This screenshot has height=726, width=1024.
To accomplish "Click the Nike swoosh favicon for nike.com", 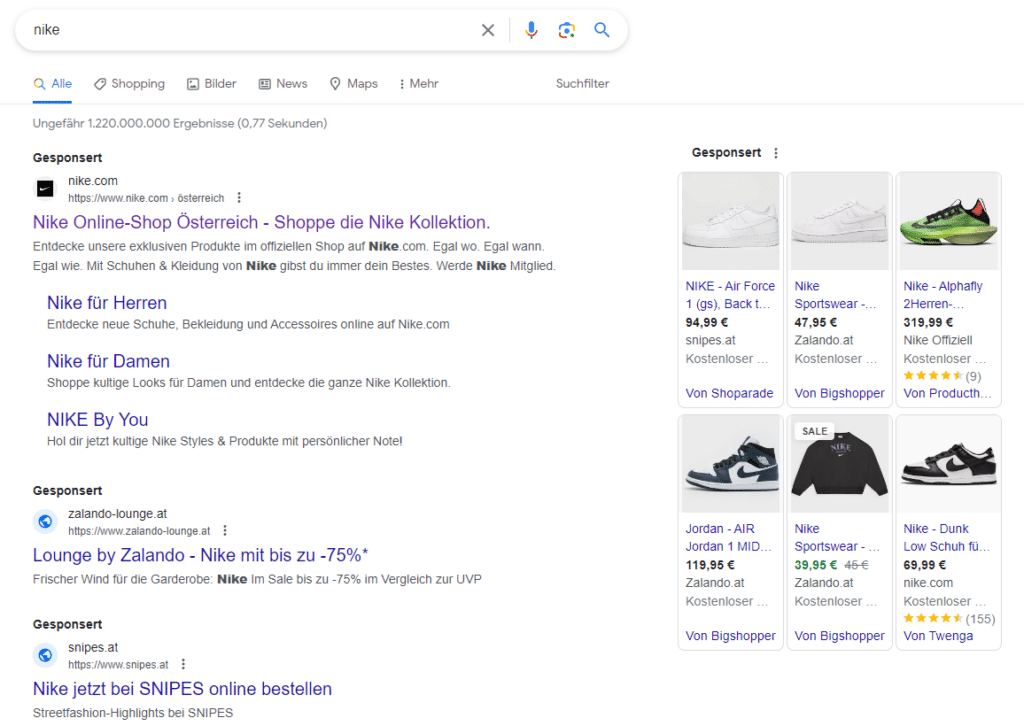I will 45,189.
